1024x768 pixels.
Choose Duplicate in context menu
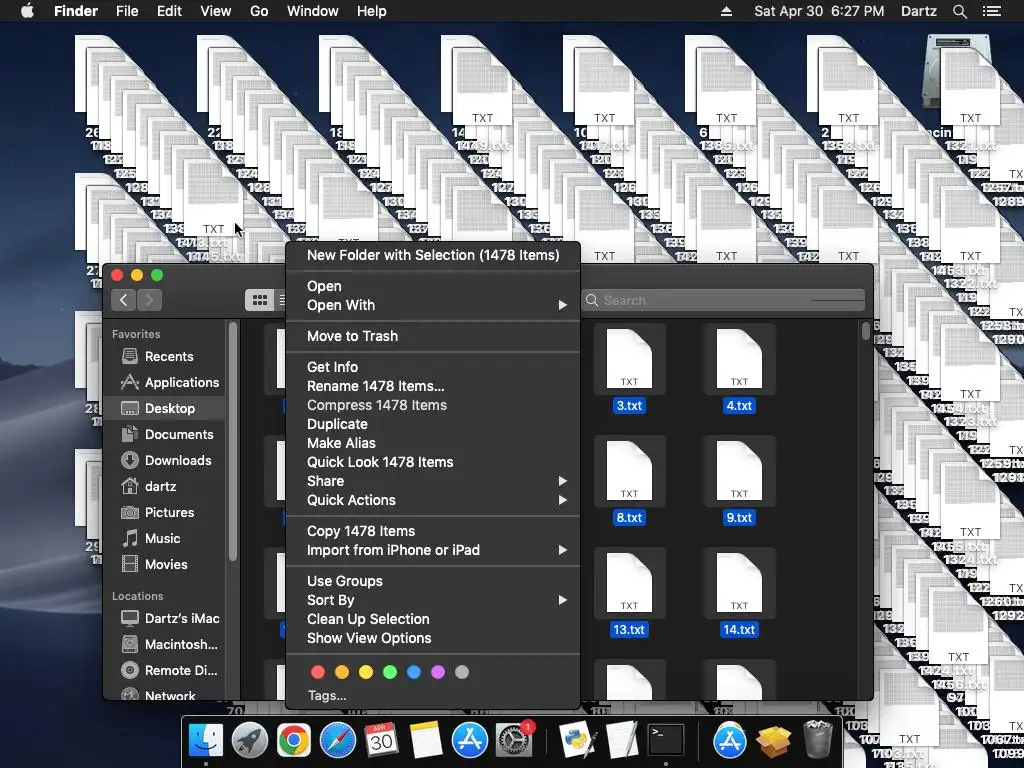tap(433, 424)
